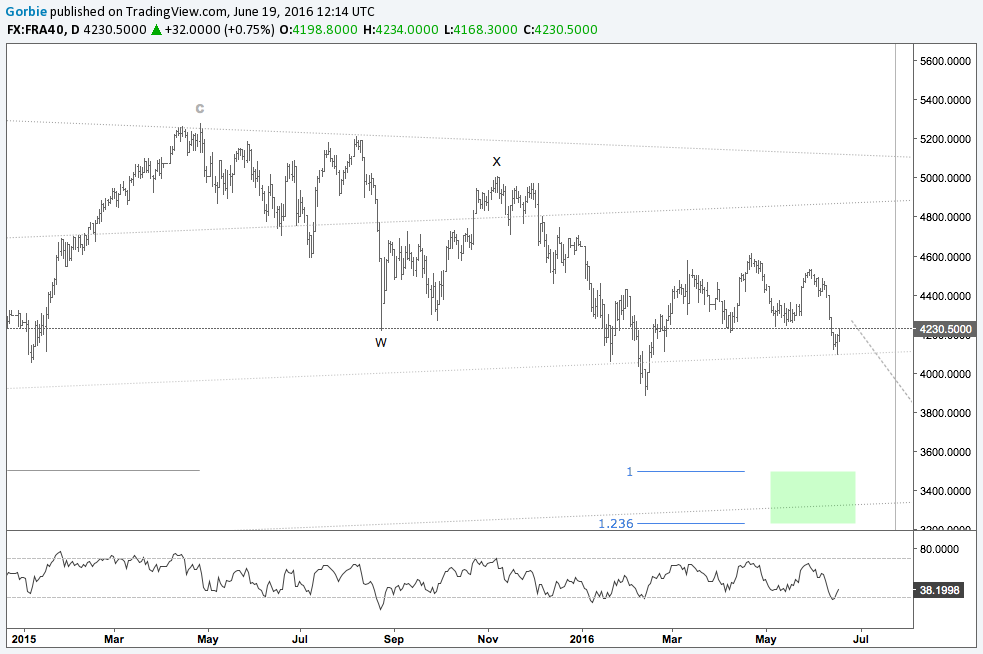Click the 5400.0000 price axis label
This screenshot has height=654, width=983.
[945, 100]
